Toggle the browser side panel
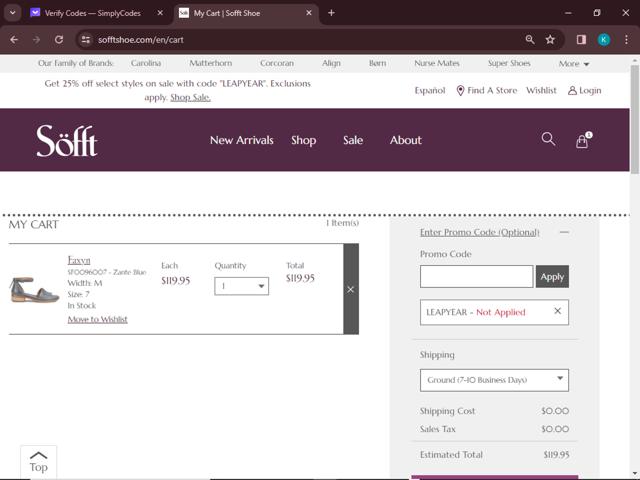The height and width of the screenshot is (480, 640). pos(581,40)
